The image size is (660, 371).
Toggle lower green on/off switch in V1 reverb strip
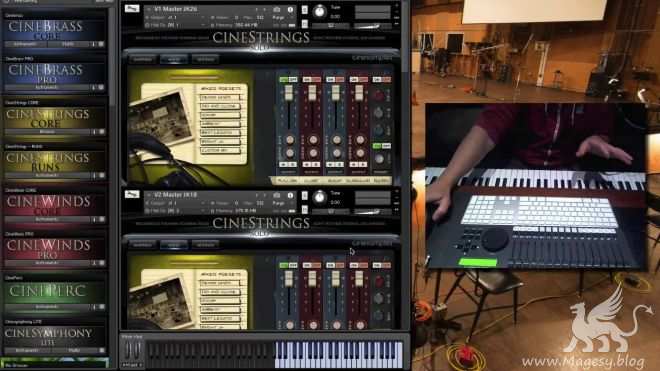pyautogui.click(x=382, y=146)
